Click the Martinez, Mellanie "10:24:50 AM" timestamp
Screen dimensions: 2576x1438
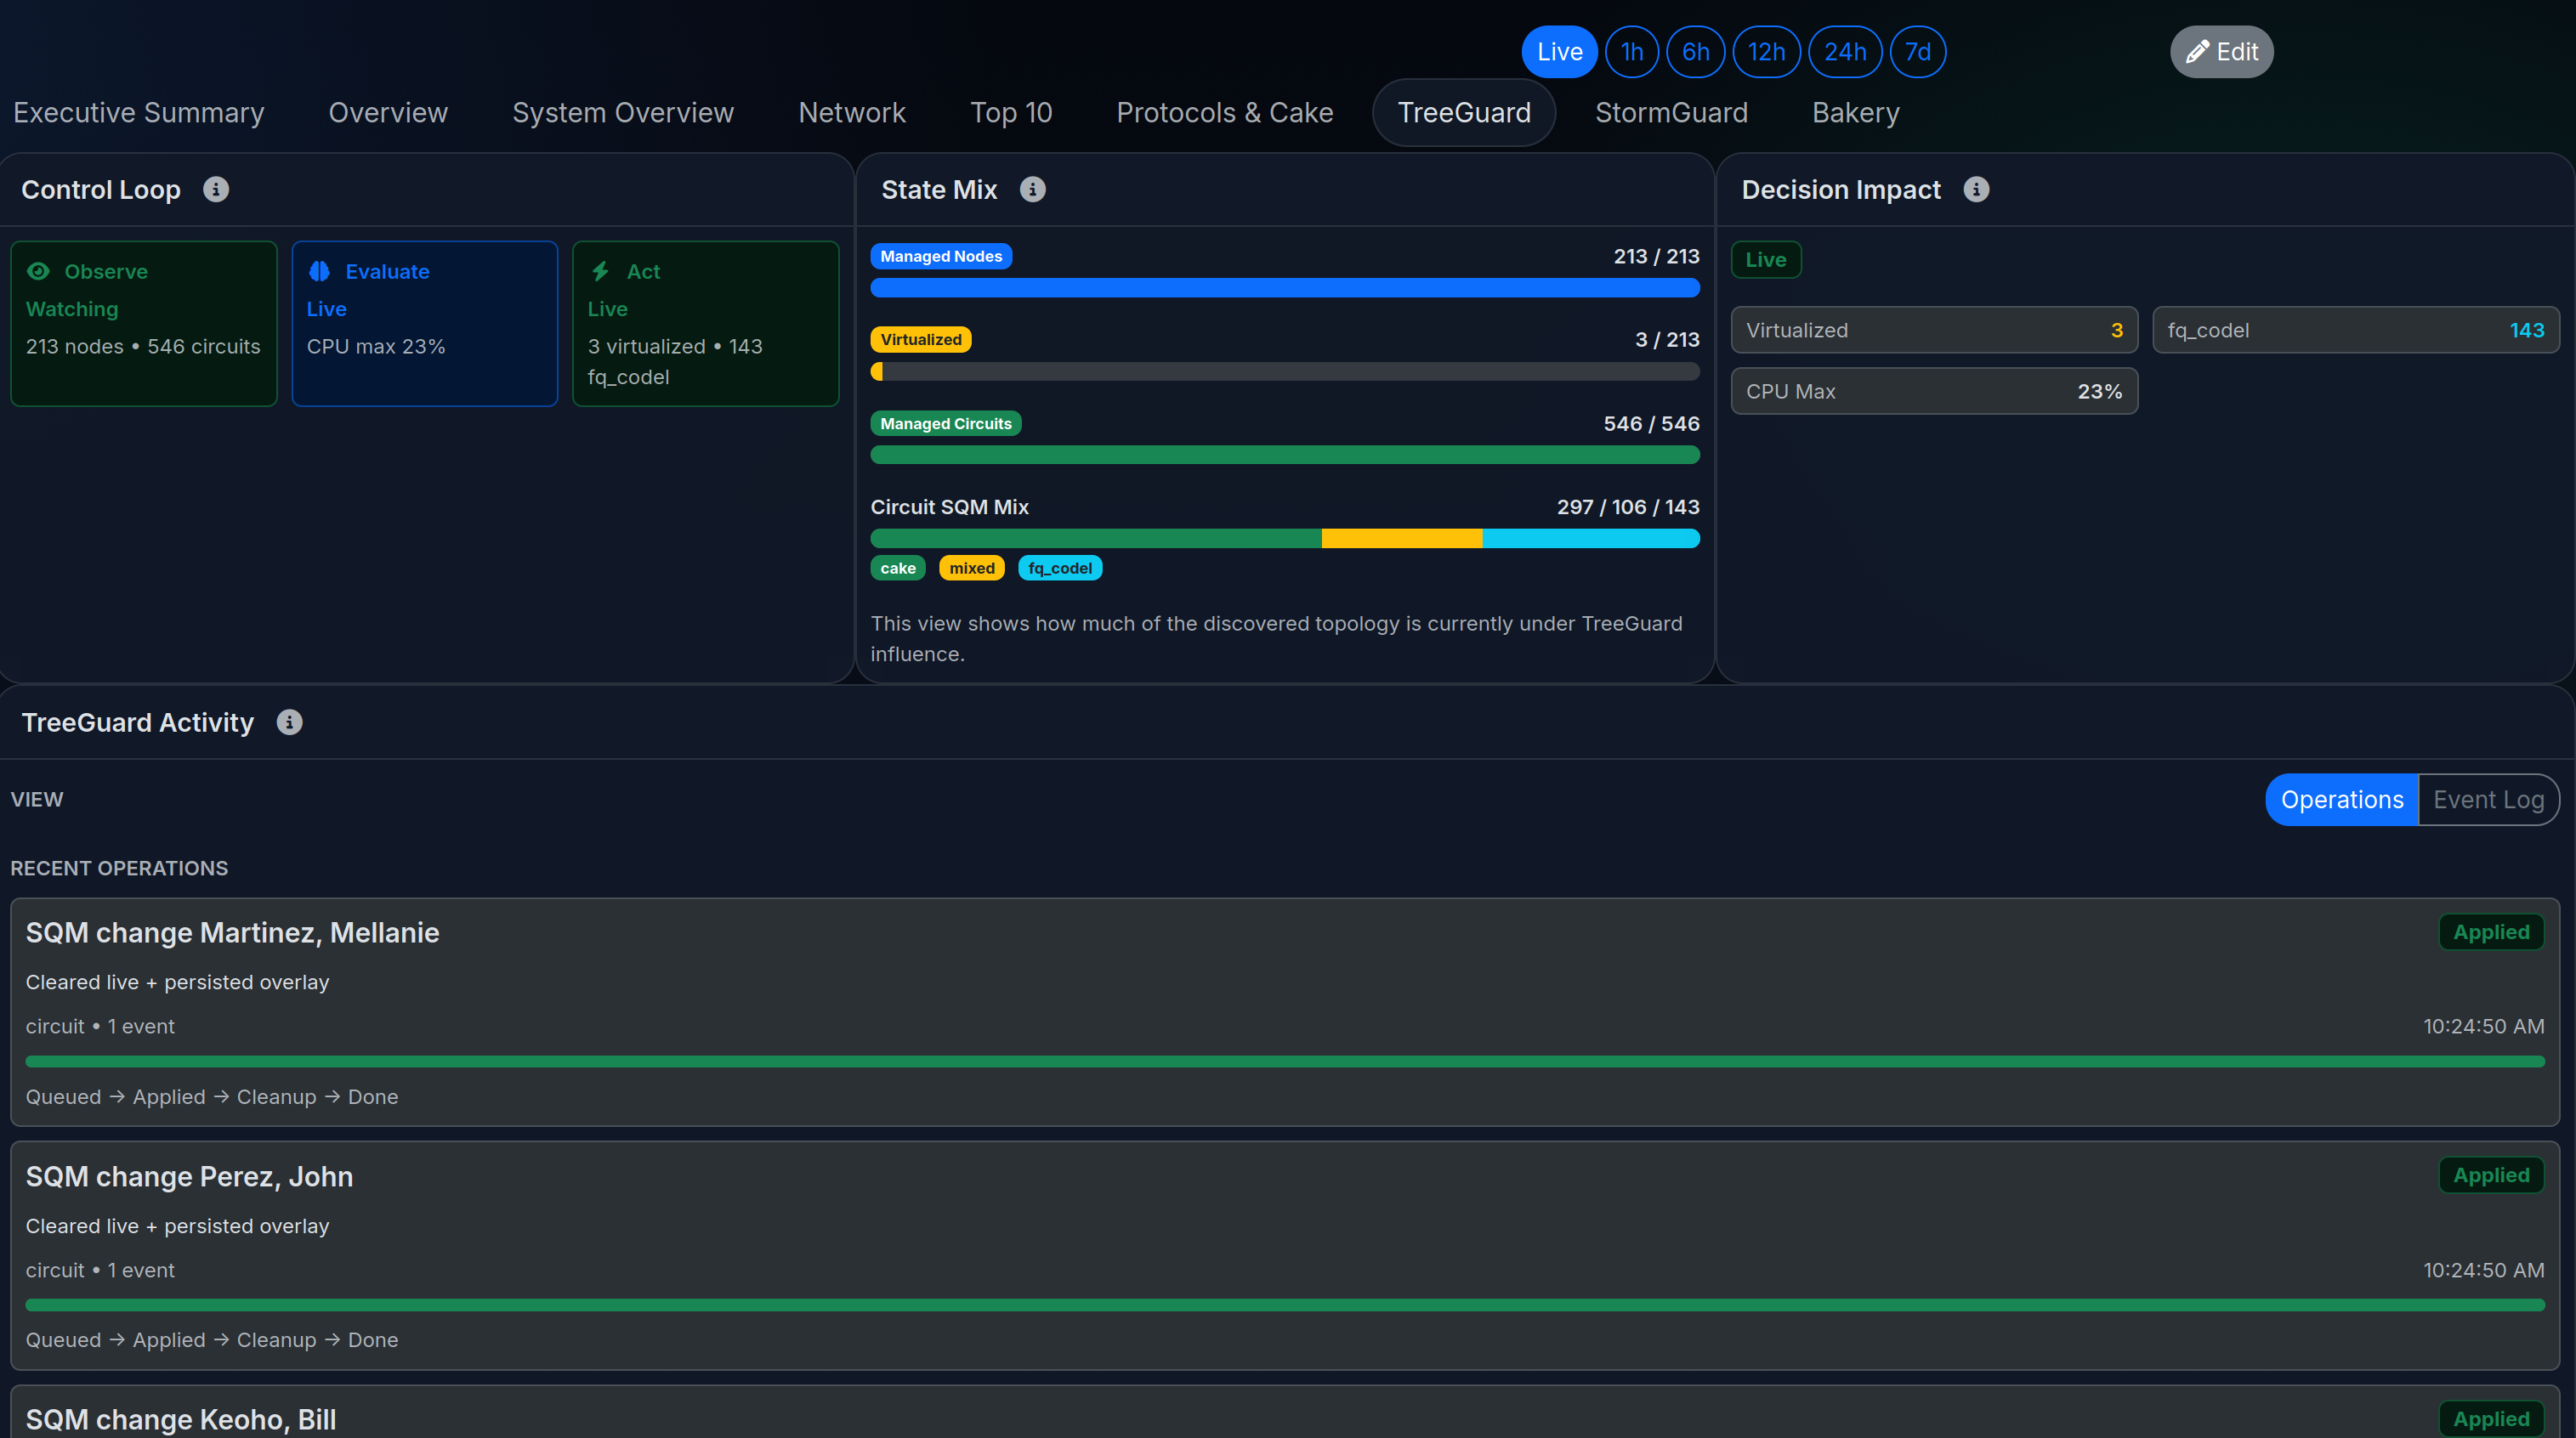[2483, 1026]
